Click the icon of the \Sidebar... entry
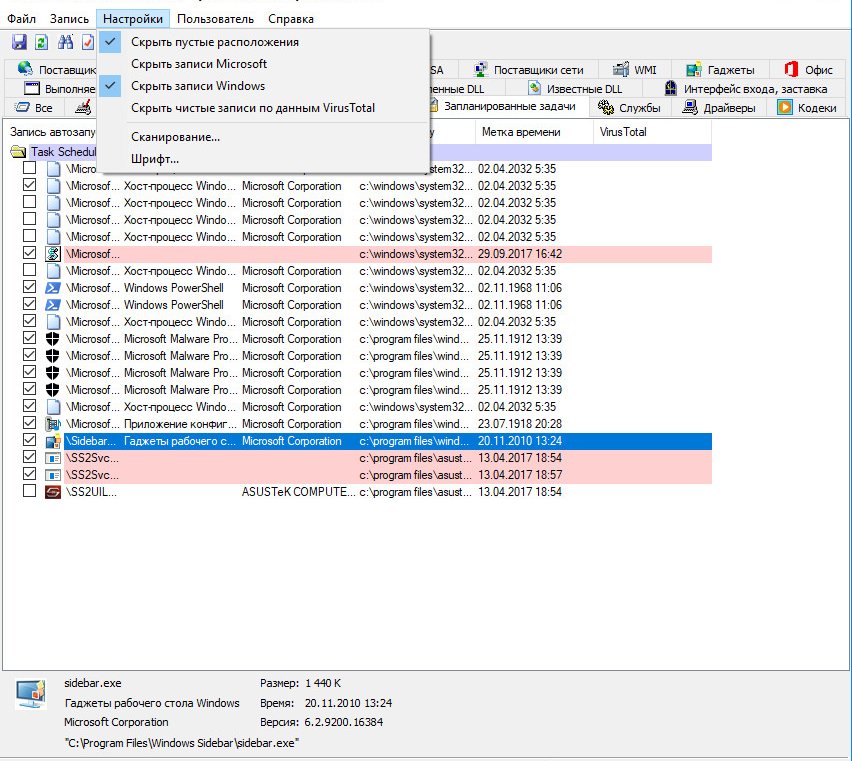Image resolution: width=852 pixels, height=761 pixels. [53, 441]
